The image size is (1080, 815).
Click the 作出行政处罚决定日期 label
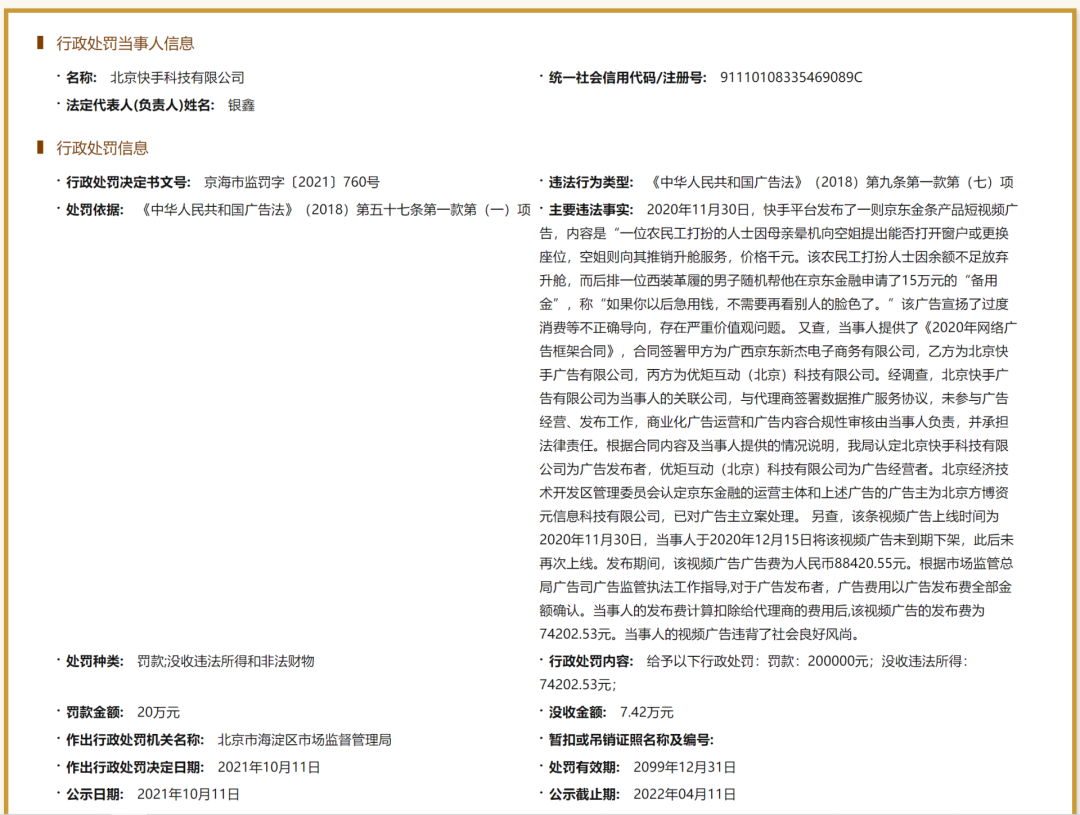(x=134, y=767)
